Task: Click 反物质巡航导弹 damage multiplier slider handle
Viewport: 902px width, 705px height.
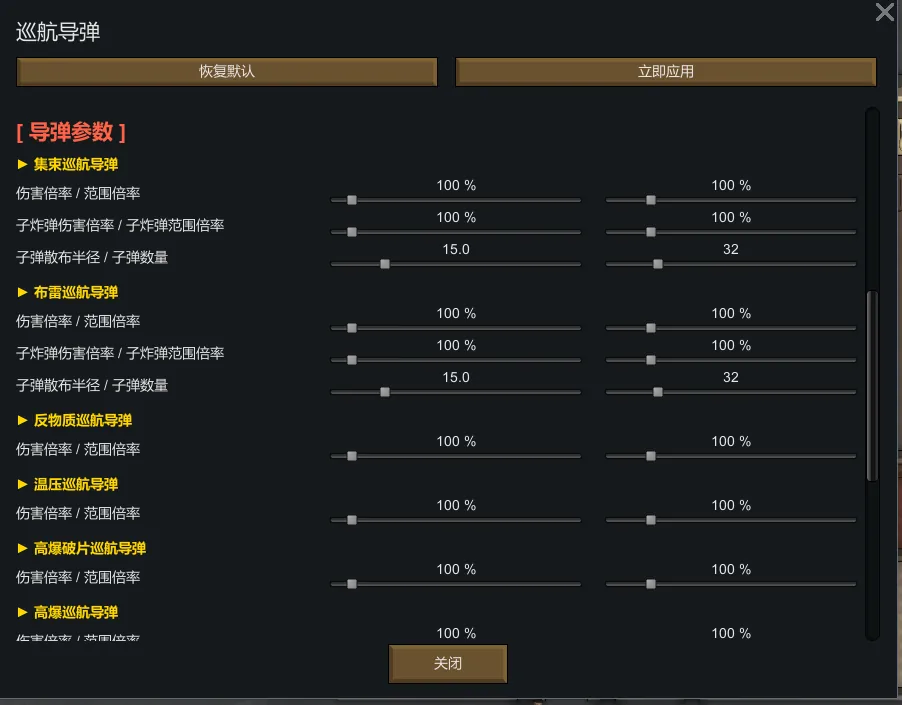Action: (351, 456)
